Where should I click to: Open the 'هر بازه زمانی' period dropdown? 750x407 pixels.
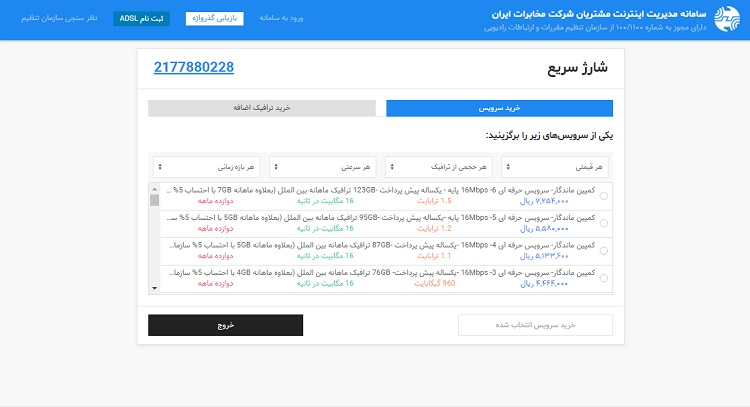[x=207, y=167]
